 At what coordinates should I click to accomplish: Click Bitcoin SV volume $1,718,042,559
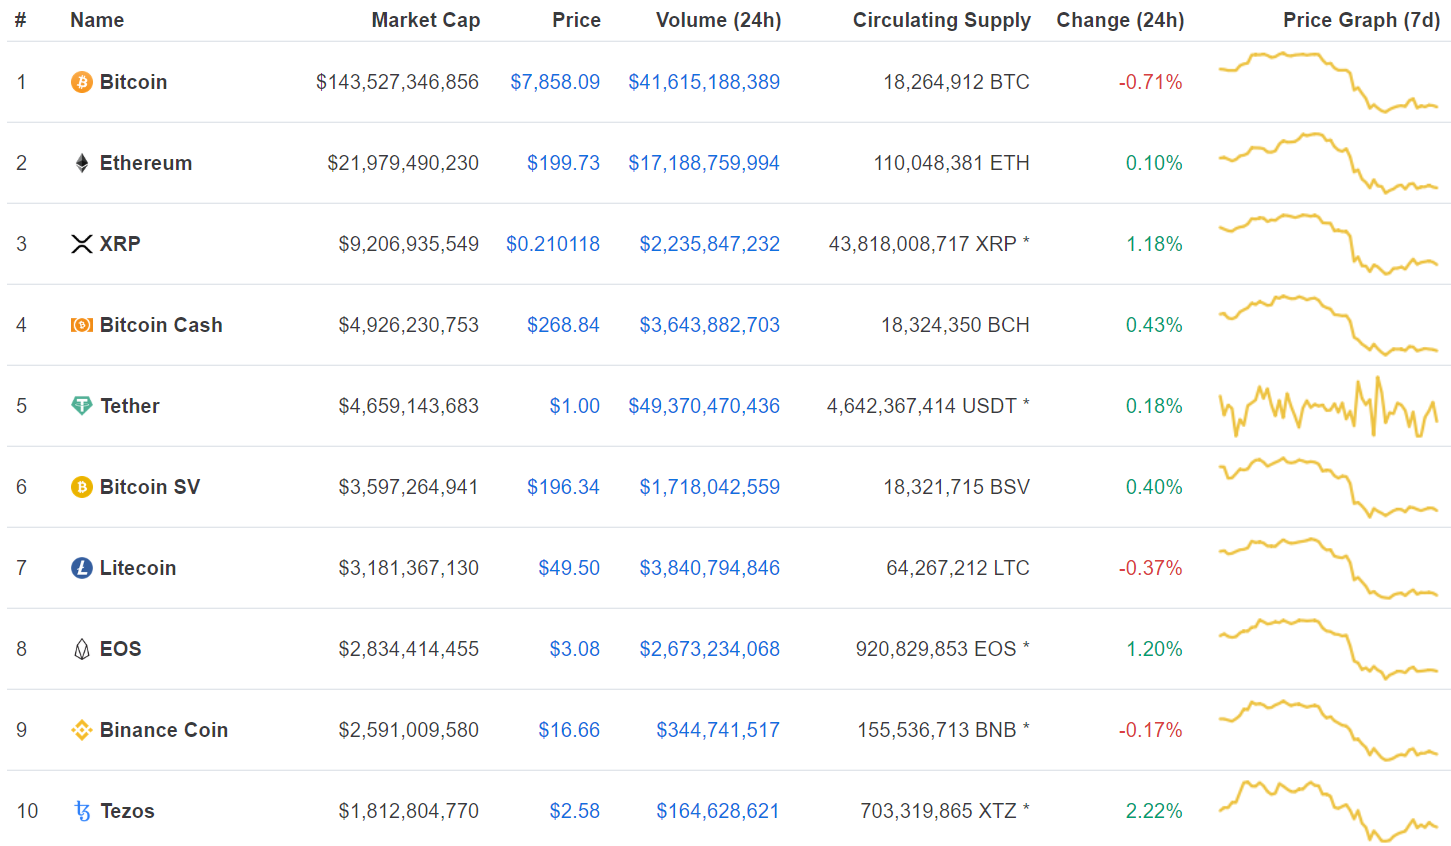pyautogui.click(x=710, y=487)
